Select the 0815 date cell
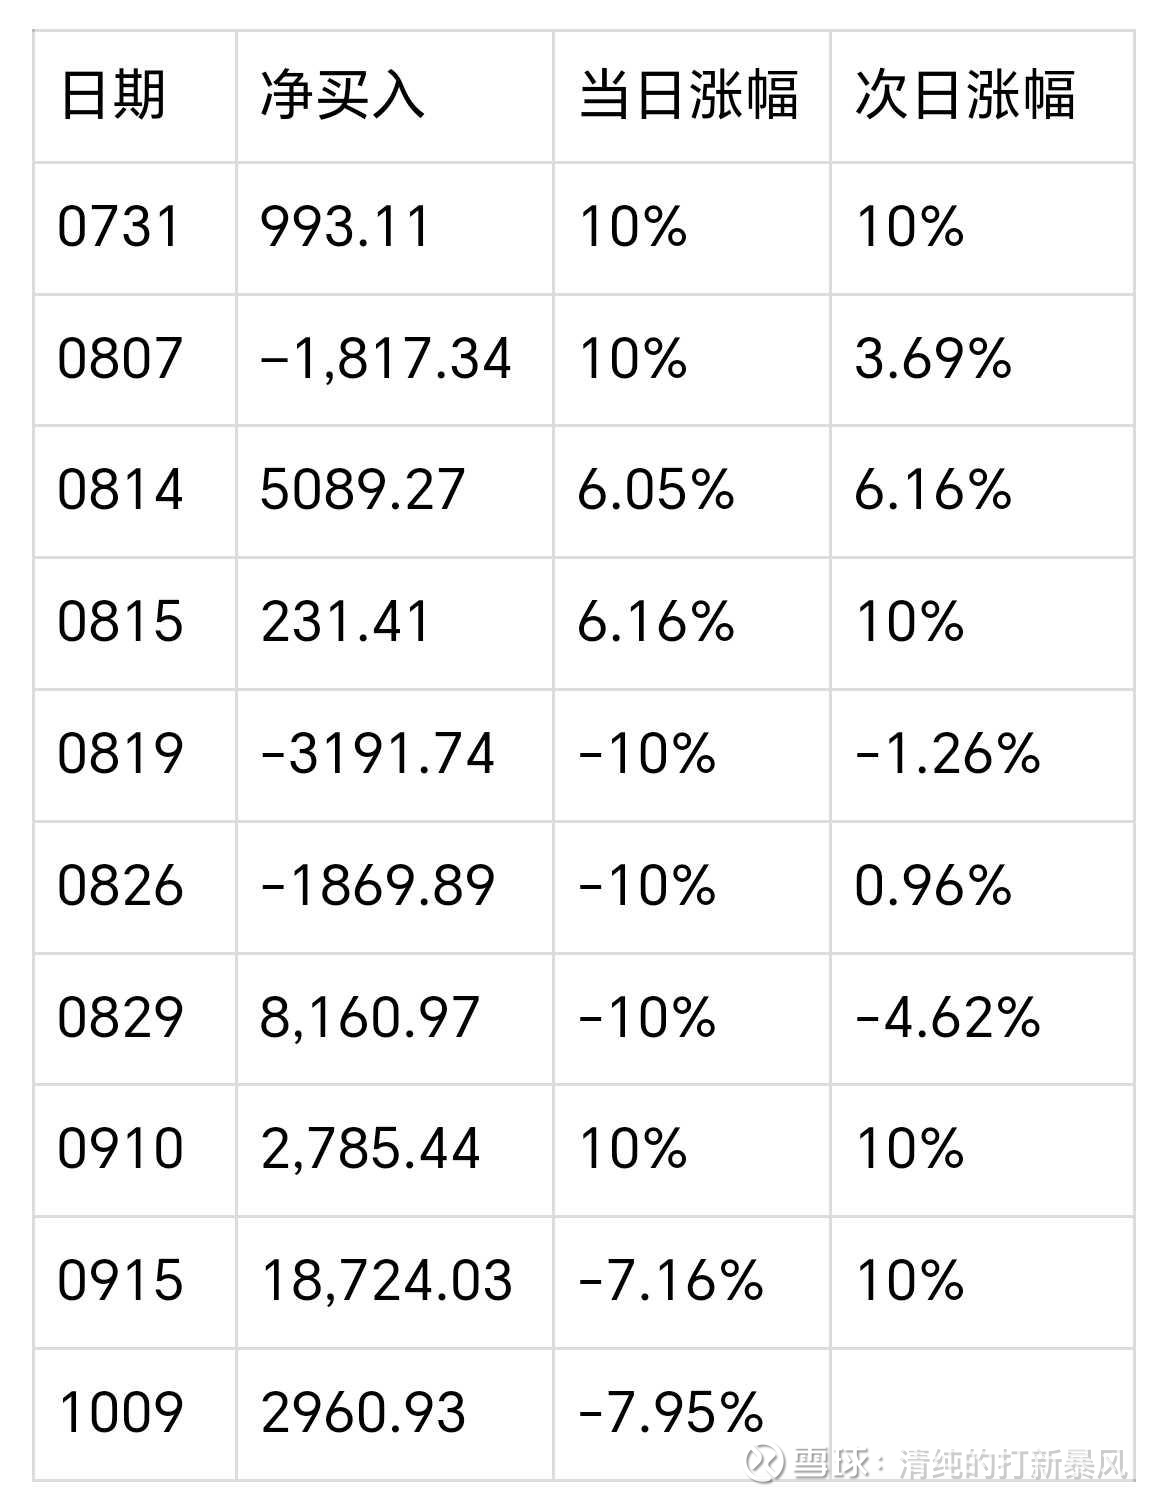Image resolution: width=1162 pixels, height=1500 pixels. pyautogui.click(x=120, y=622)
